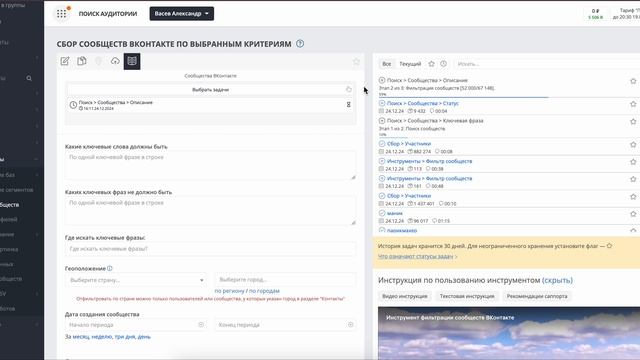Image resolution: width=640 pixels, height=360 pixels.
Task: Select the active task-list source icon
Action: click(132, 61)
